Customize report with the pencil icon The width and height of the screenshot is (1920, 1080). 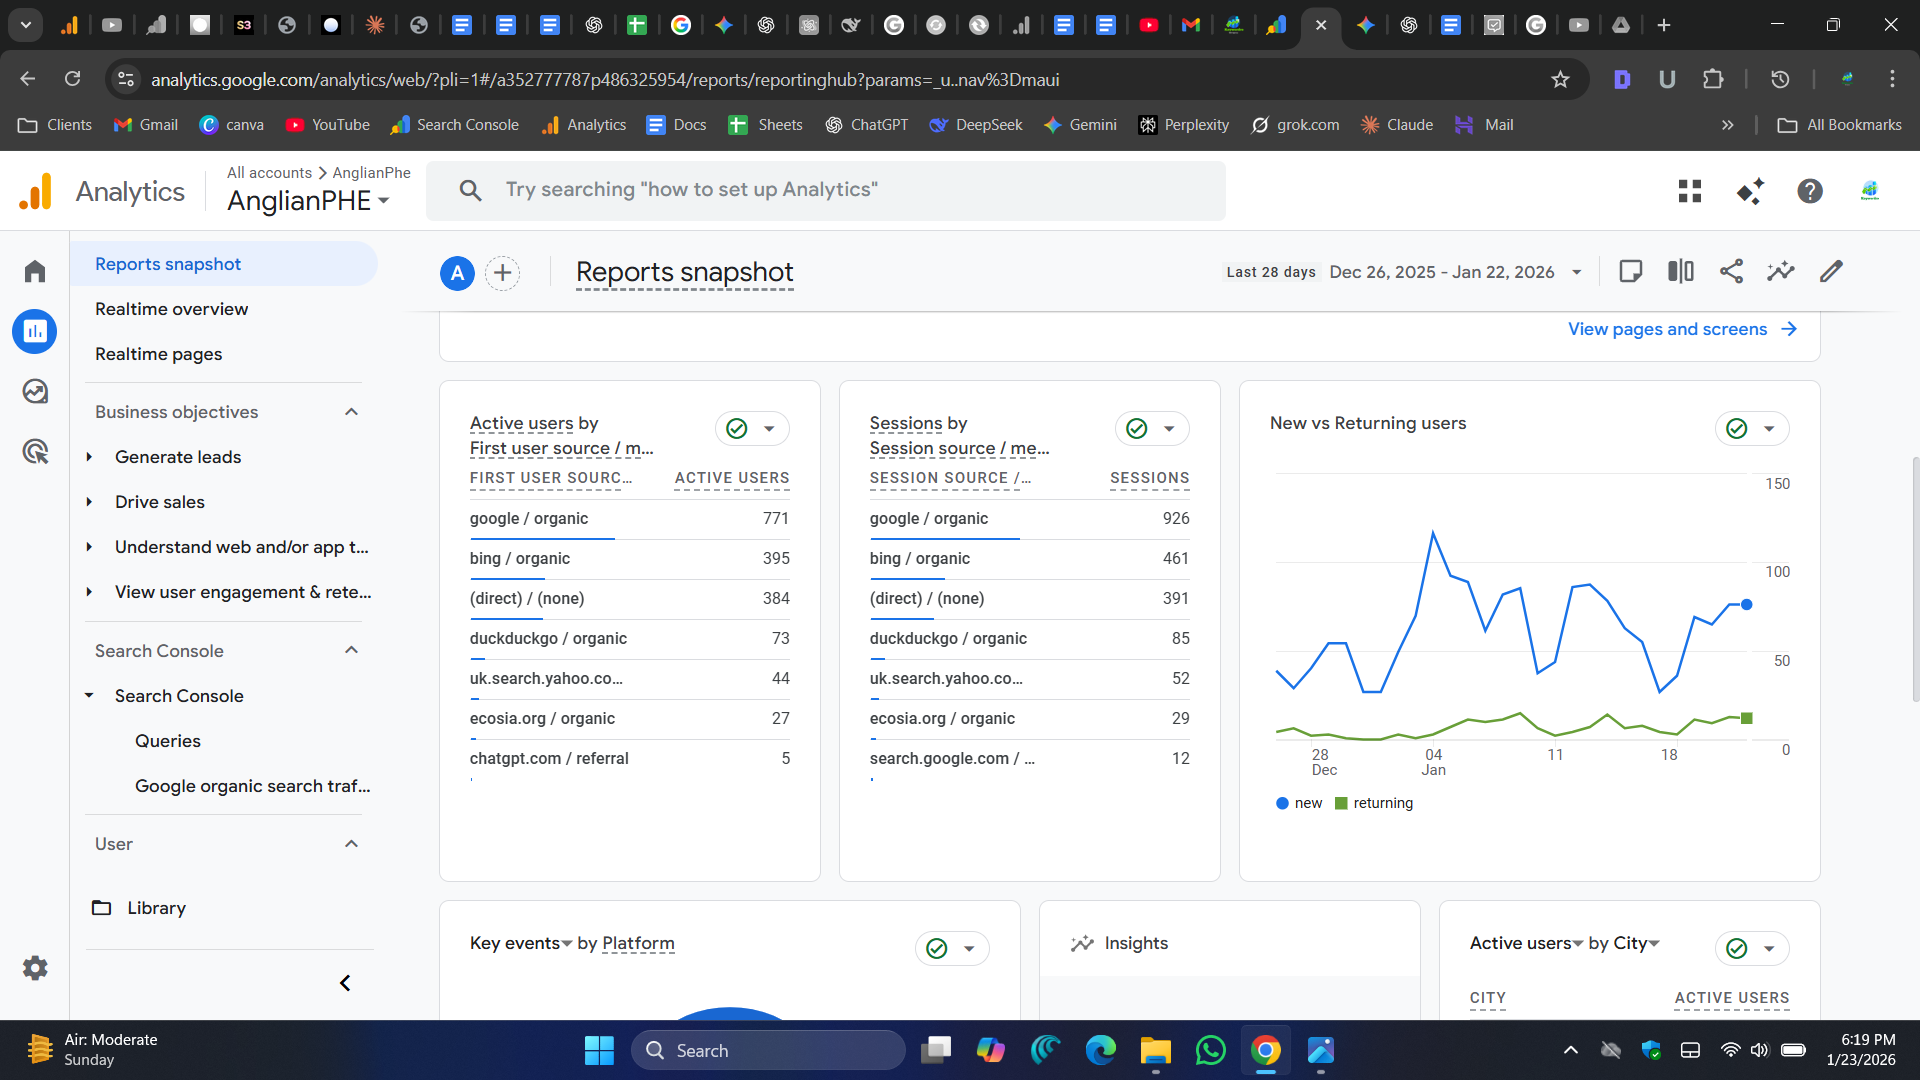(x=1831, y=271)
